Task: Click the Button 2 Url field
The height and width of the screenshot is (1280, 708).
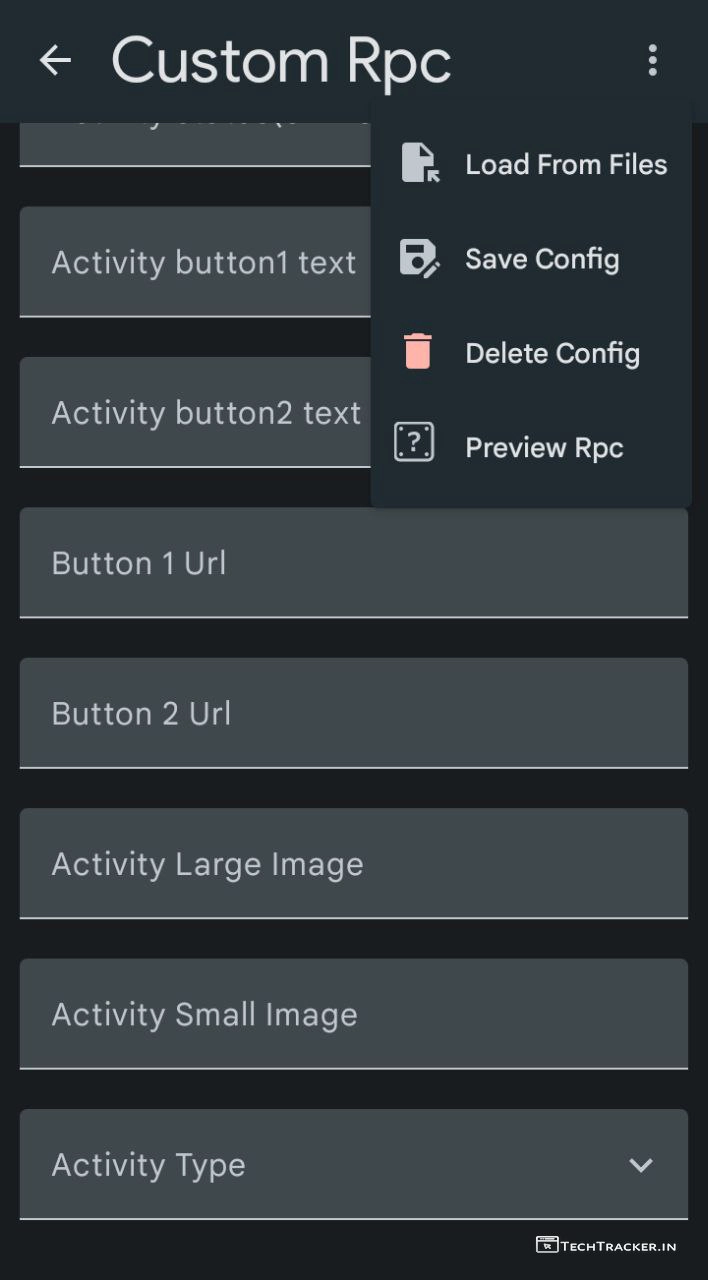Action: [x=353, y=713]
